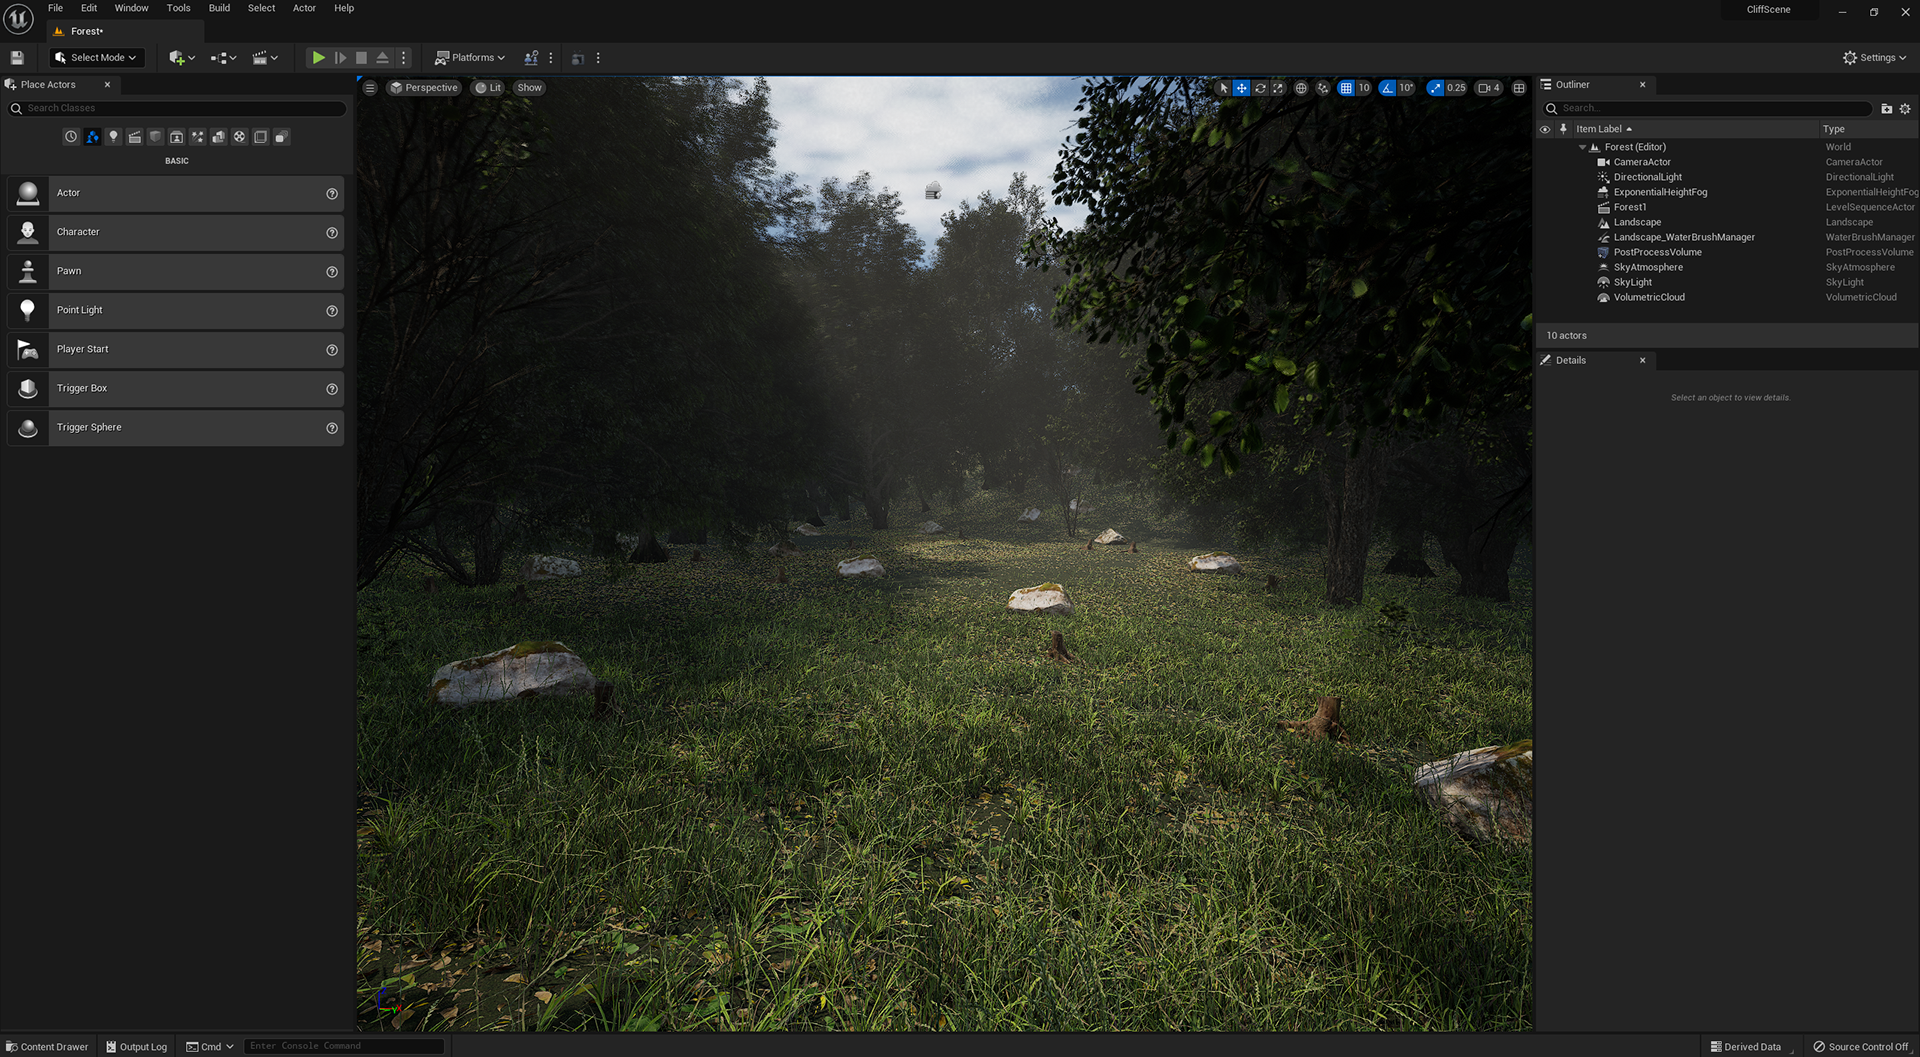The image size is (1920, 1057).
Task: Change scale snap value 0.25
Action: point(1456,88)
